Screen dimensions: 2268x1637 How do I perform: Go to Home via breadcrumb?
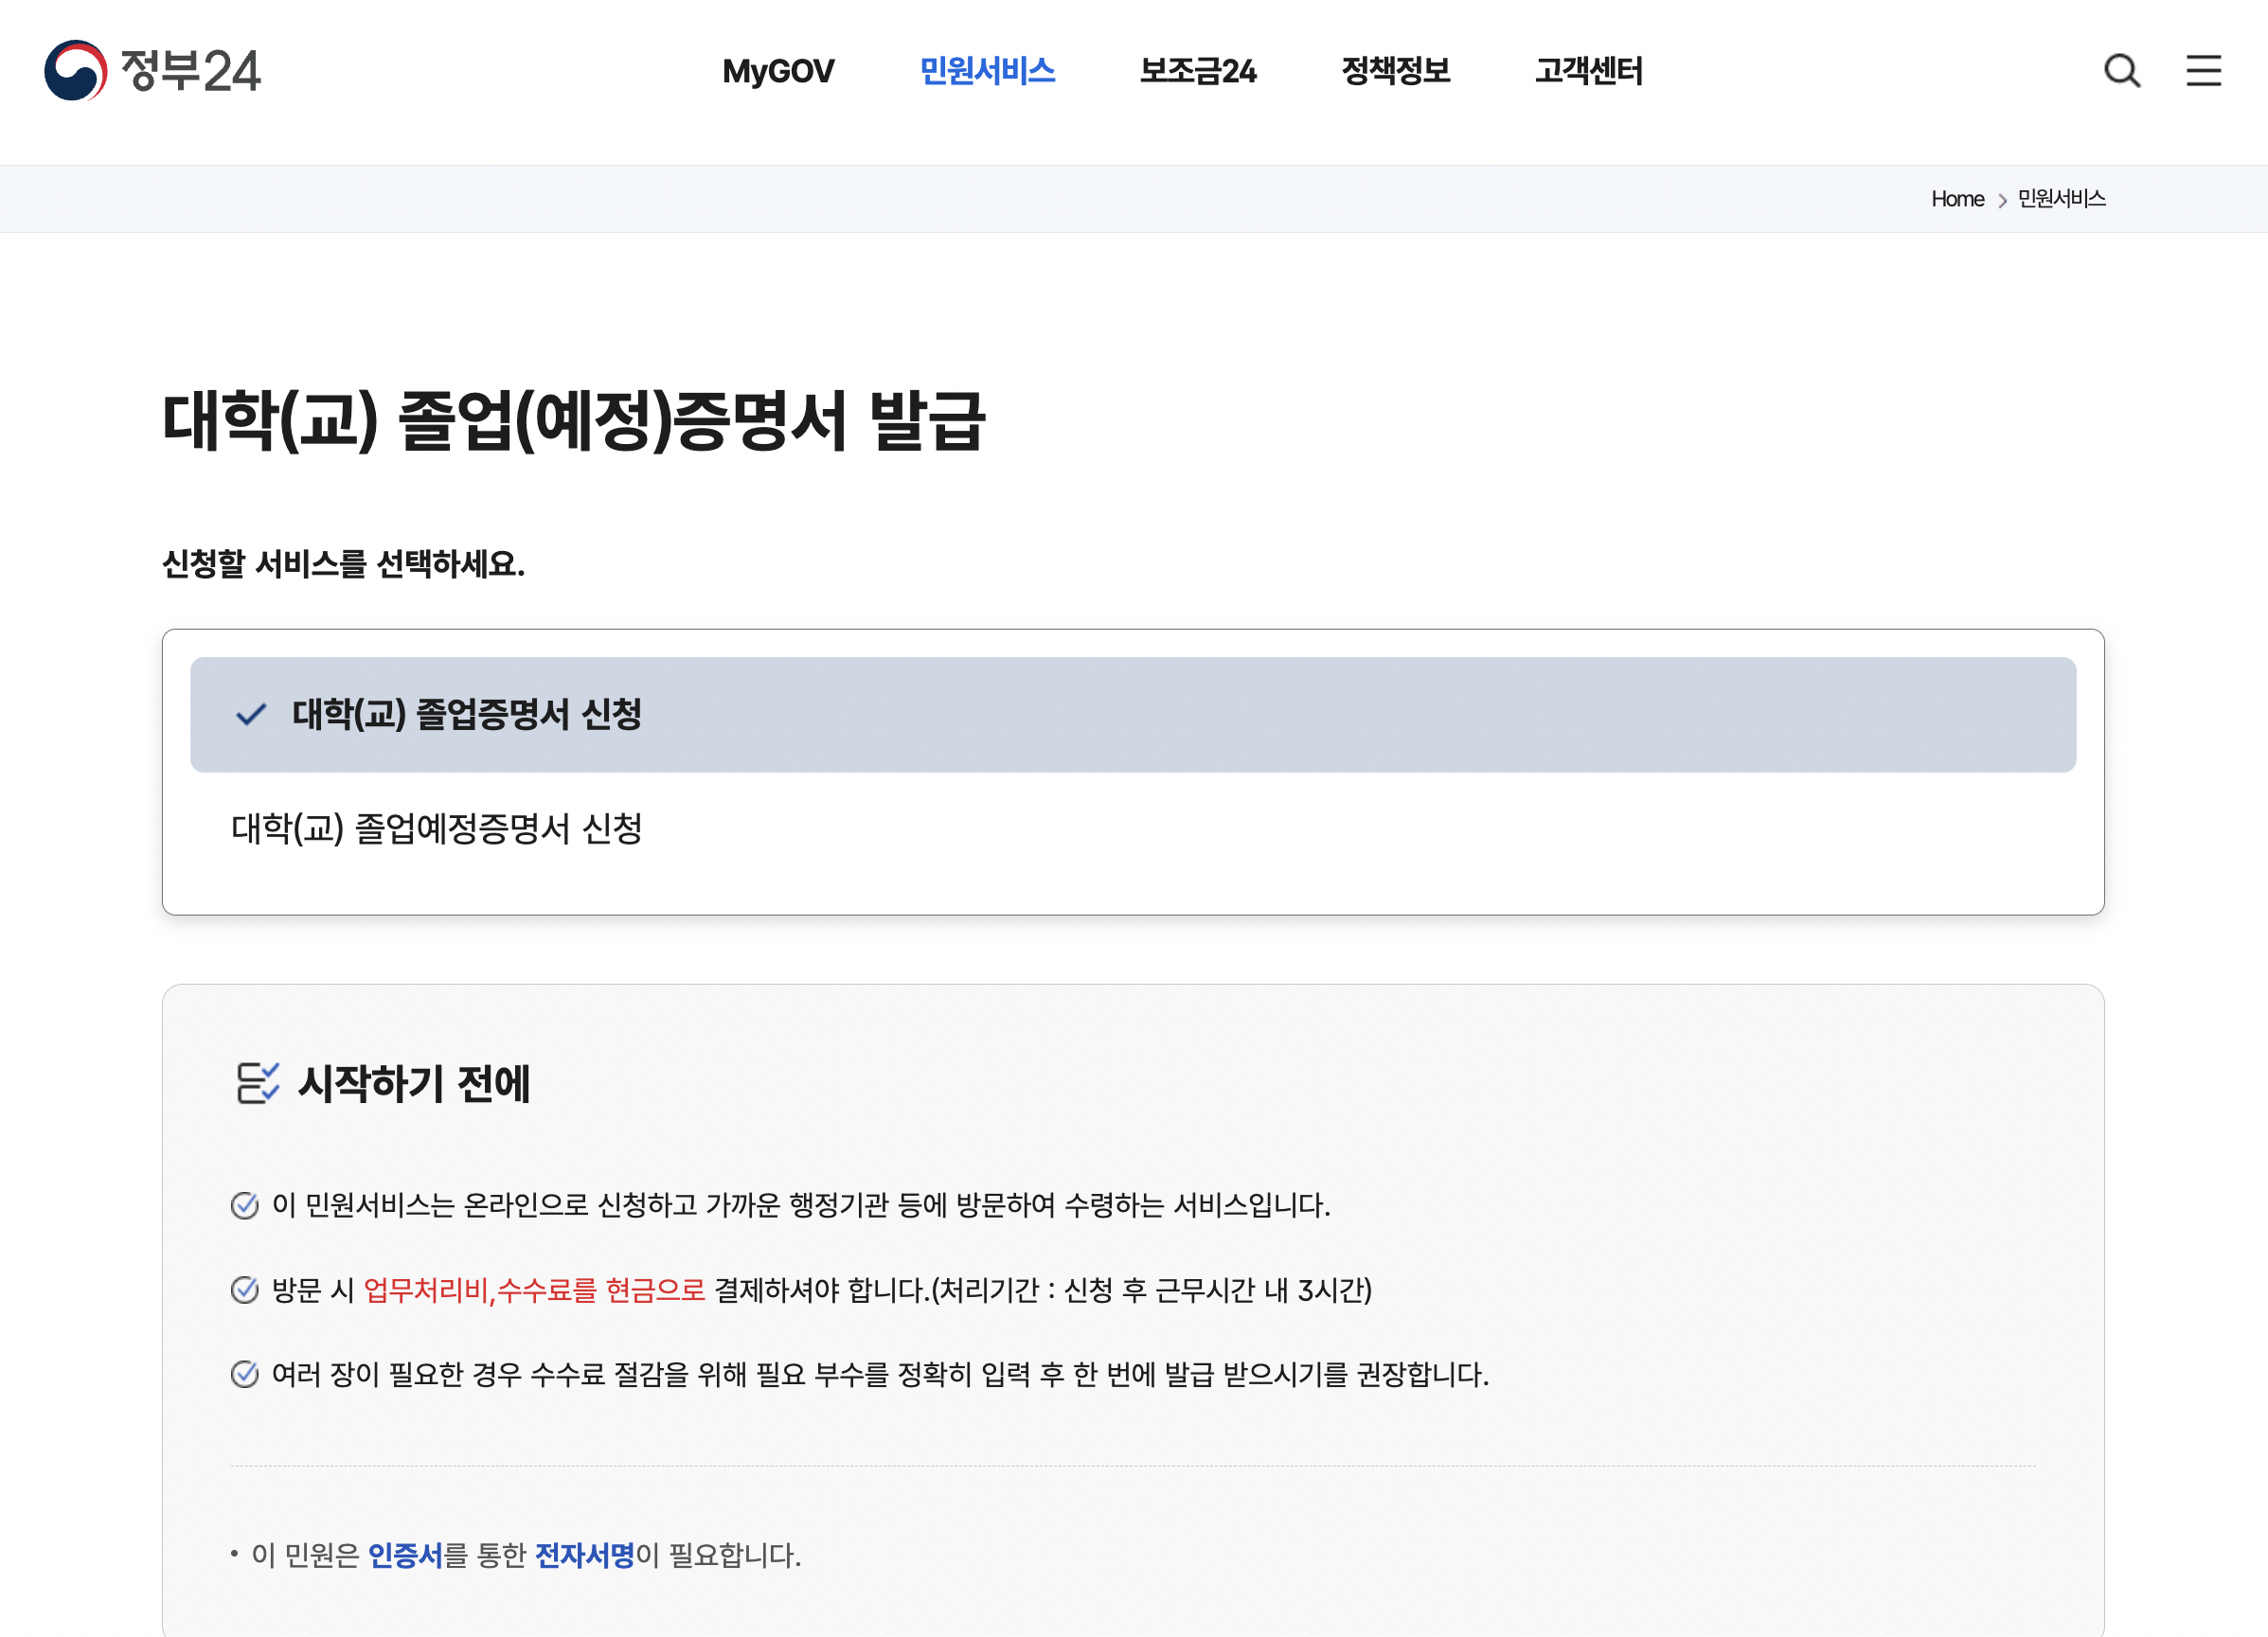[x=1957, y=199]
